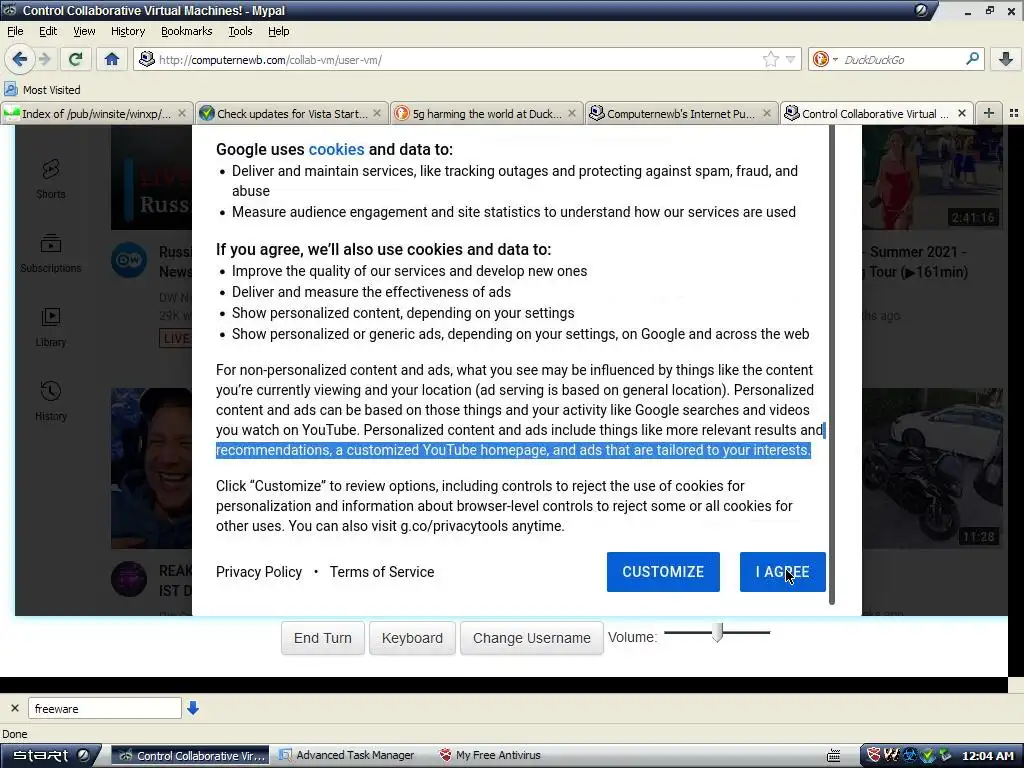
Task: Open the 11:28 motorcycle video thumbnail
Action: (x=933, y=468)
